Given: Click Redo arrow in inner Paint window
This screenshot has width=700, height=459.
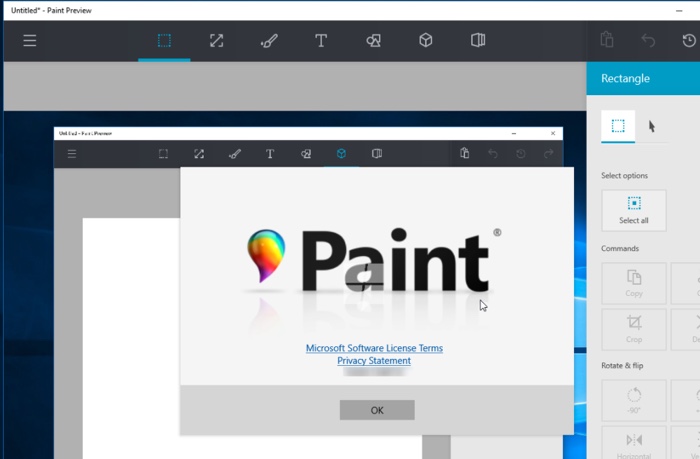Looking at the screenshot, I should pos(548,154).
